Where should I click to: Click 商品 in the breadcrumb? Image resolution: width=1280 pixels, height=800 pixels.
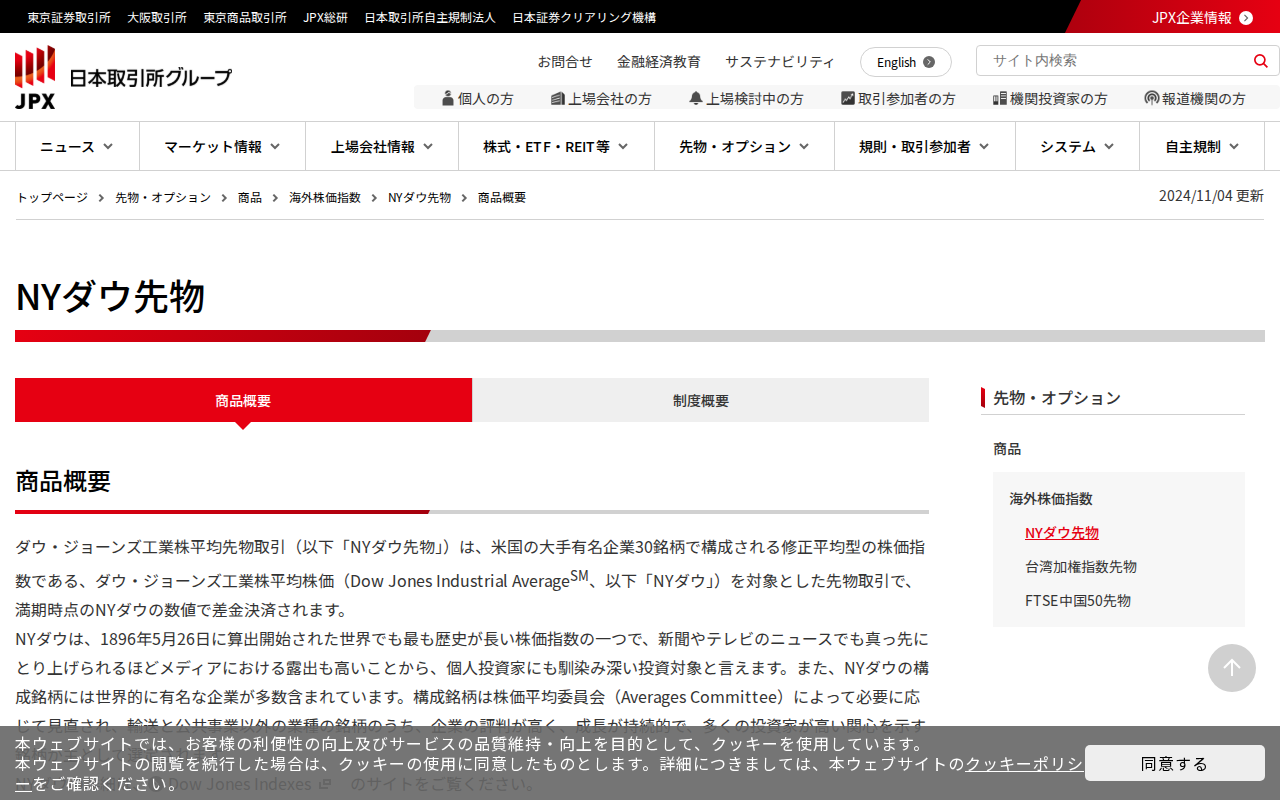[x=250, y=197]
